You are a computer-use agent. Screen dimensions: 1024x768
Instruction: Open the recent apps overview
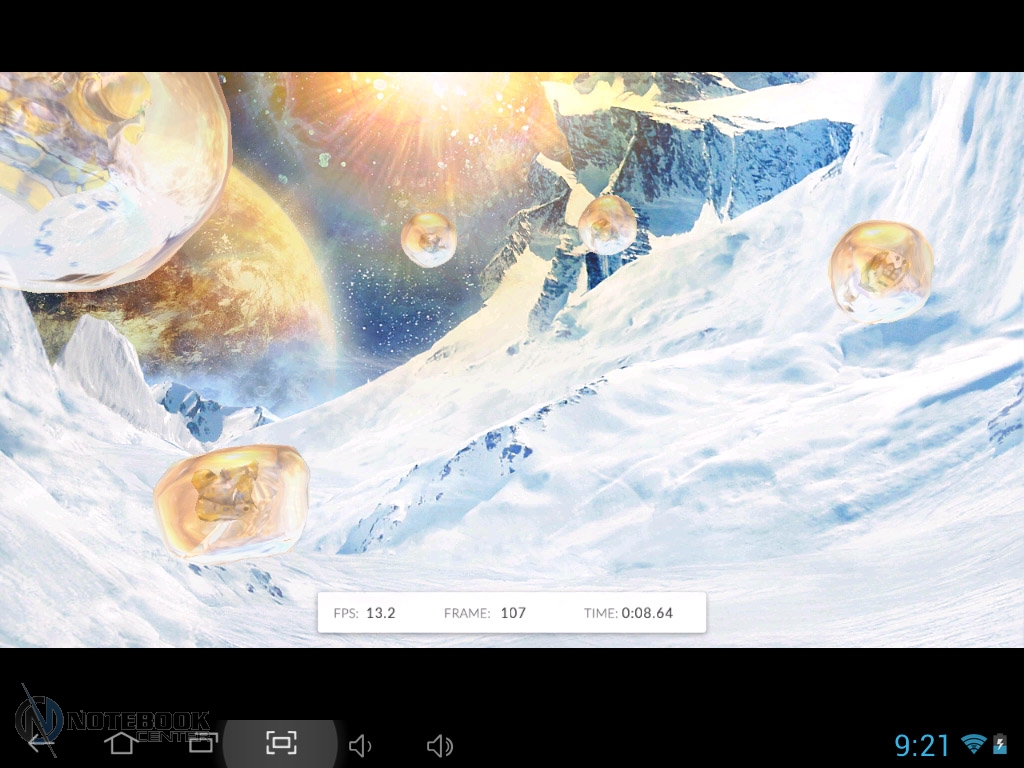[202, 743]
